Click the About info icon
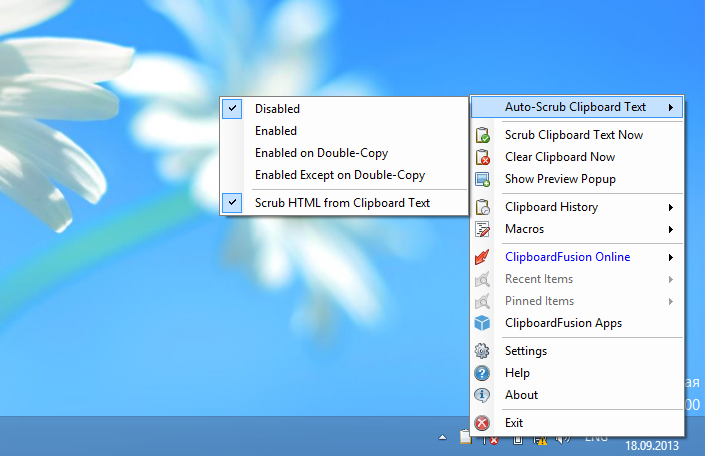 click(482, 395)
